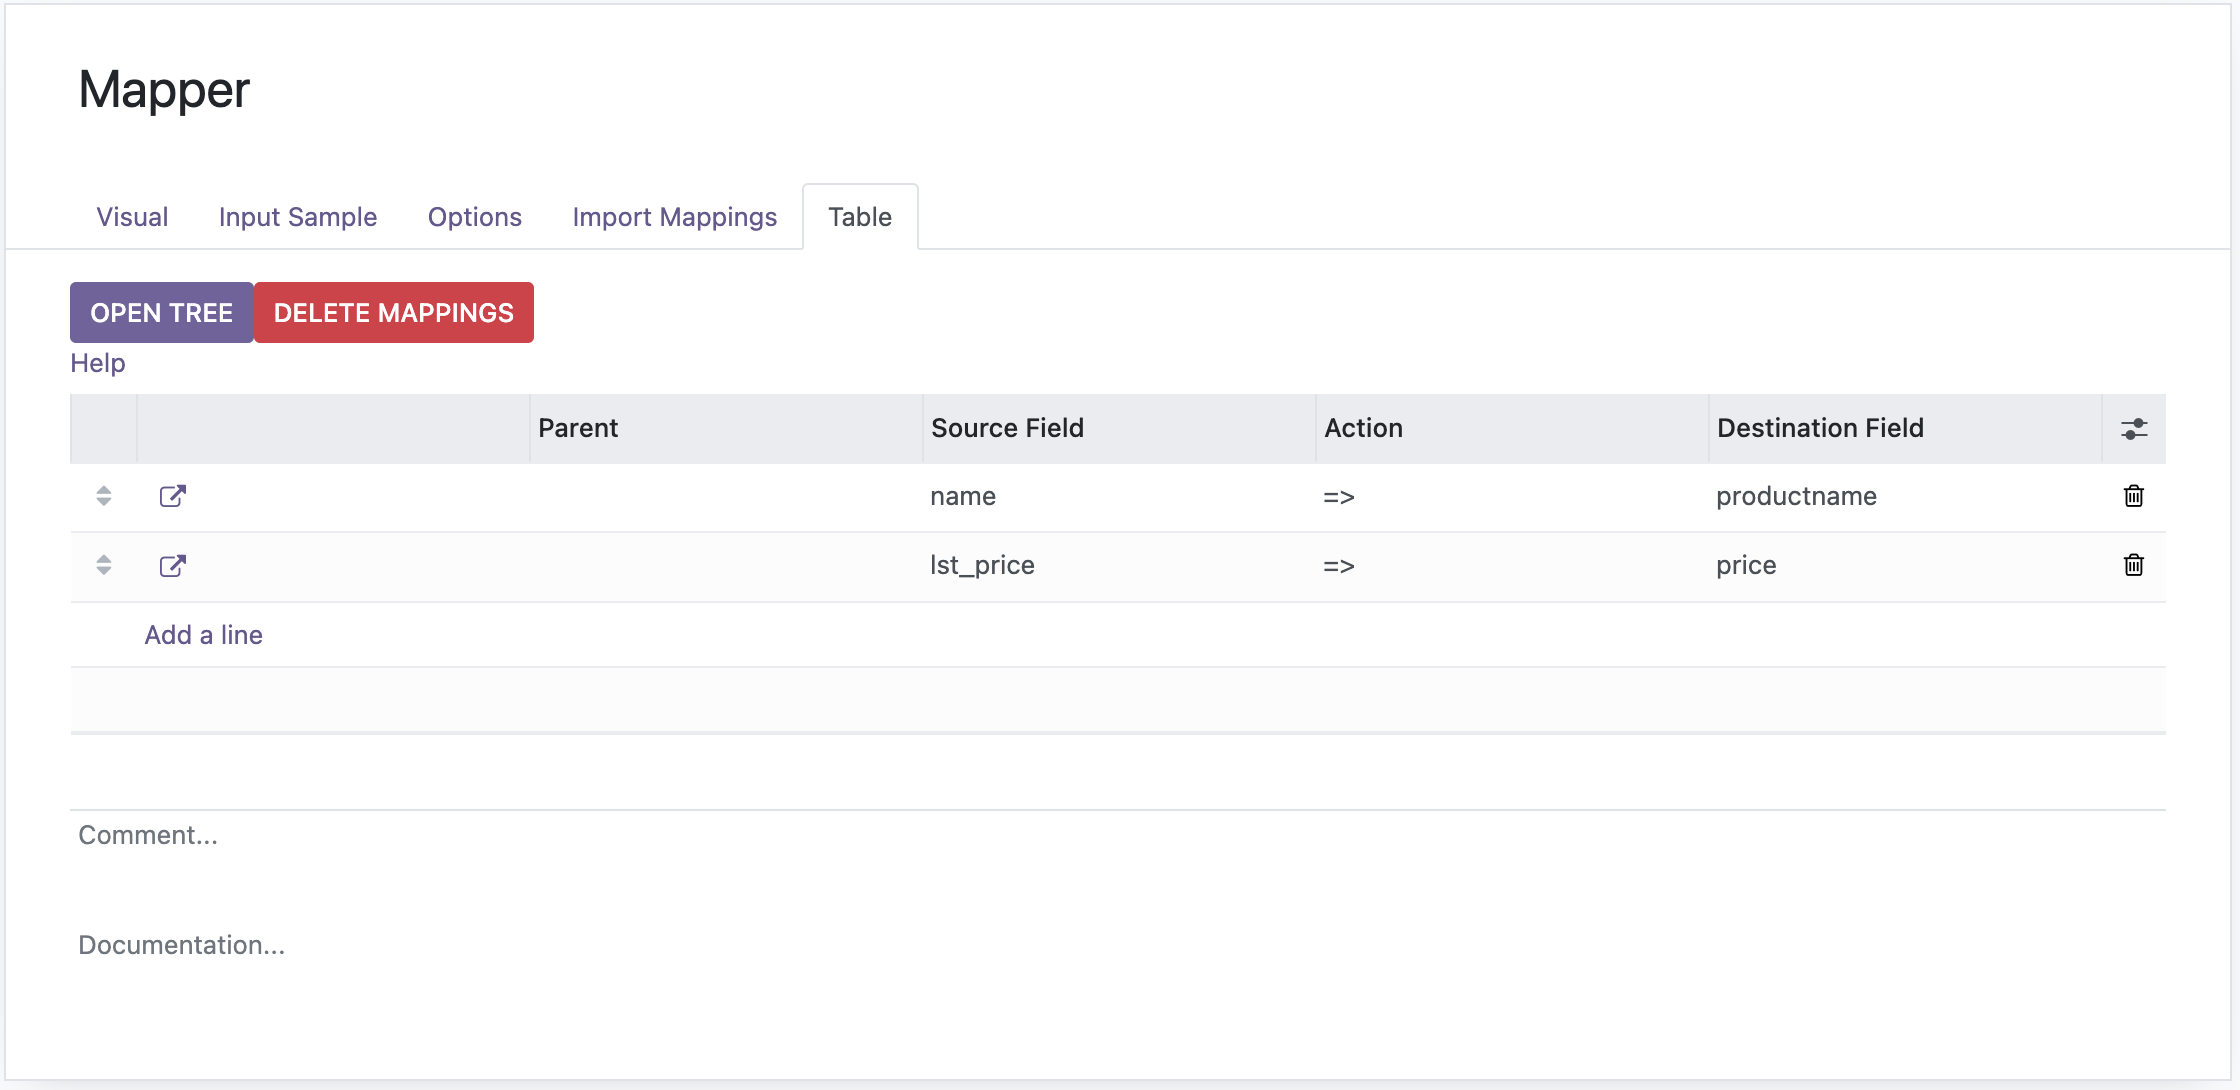Viewport: 2240px width, 1090px height.
Task: Select the 'lst_price' source field cell
Action: click(1119, 565)
